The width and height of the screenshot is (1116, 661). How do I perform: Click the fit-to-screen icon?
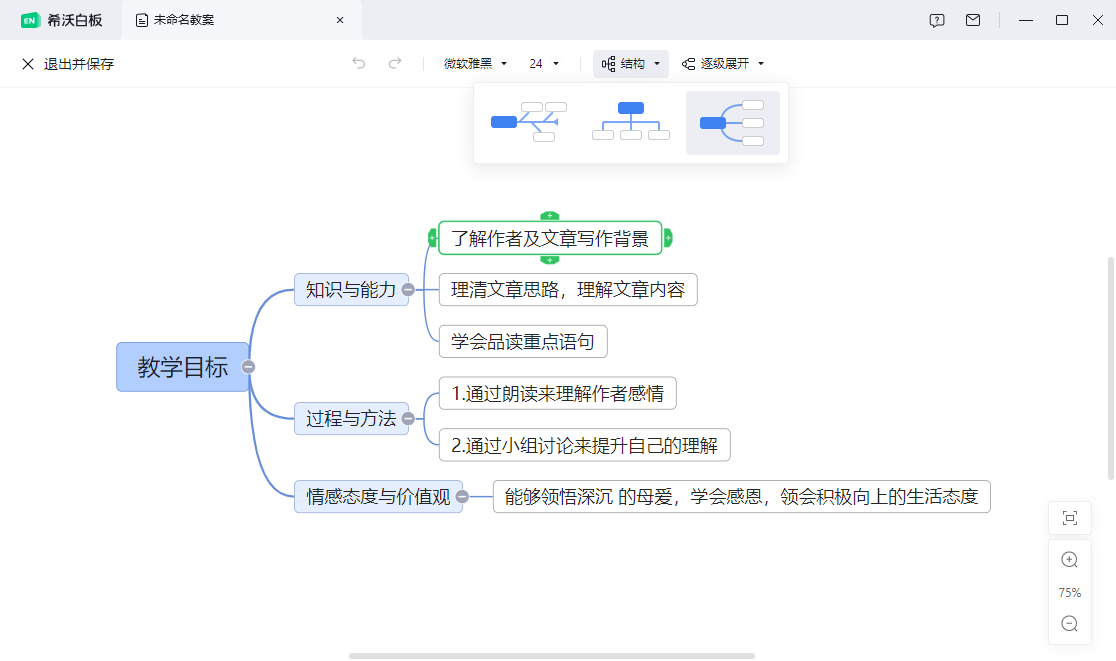click(x=1069, y=518)
